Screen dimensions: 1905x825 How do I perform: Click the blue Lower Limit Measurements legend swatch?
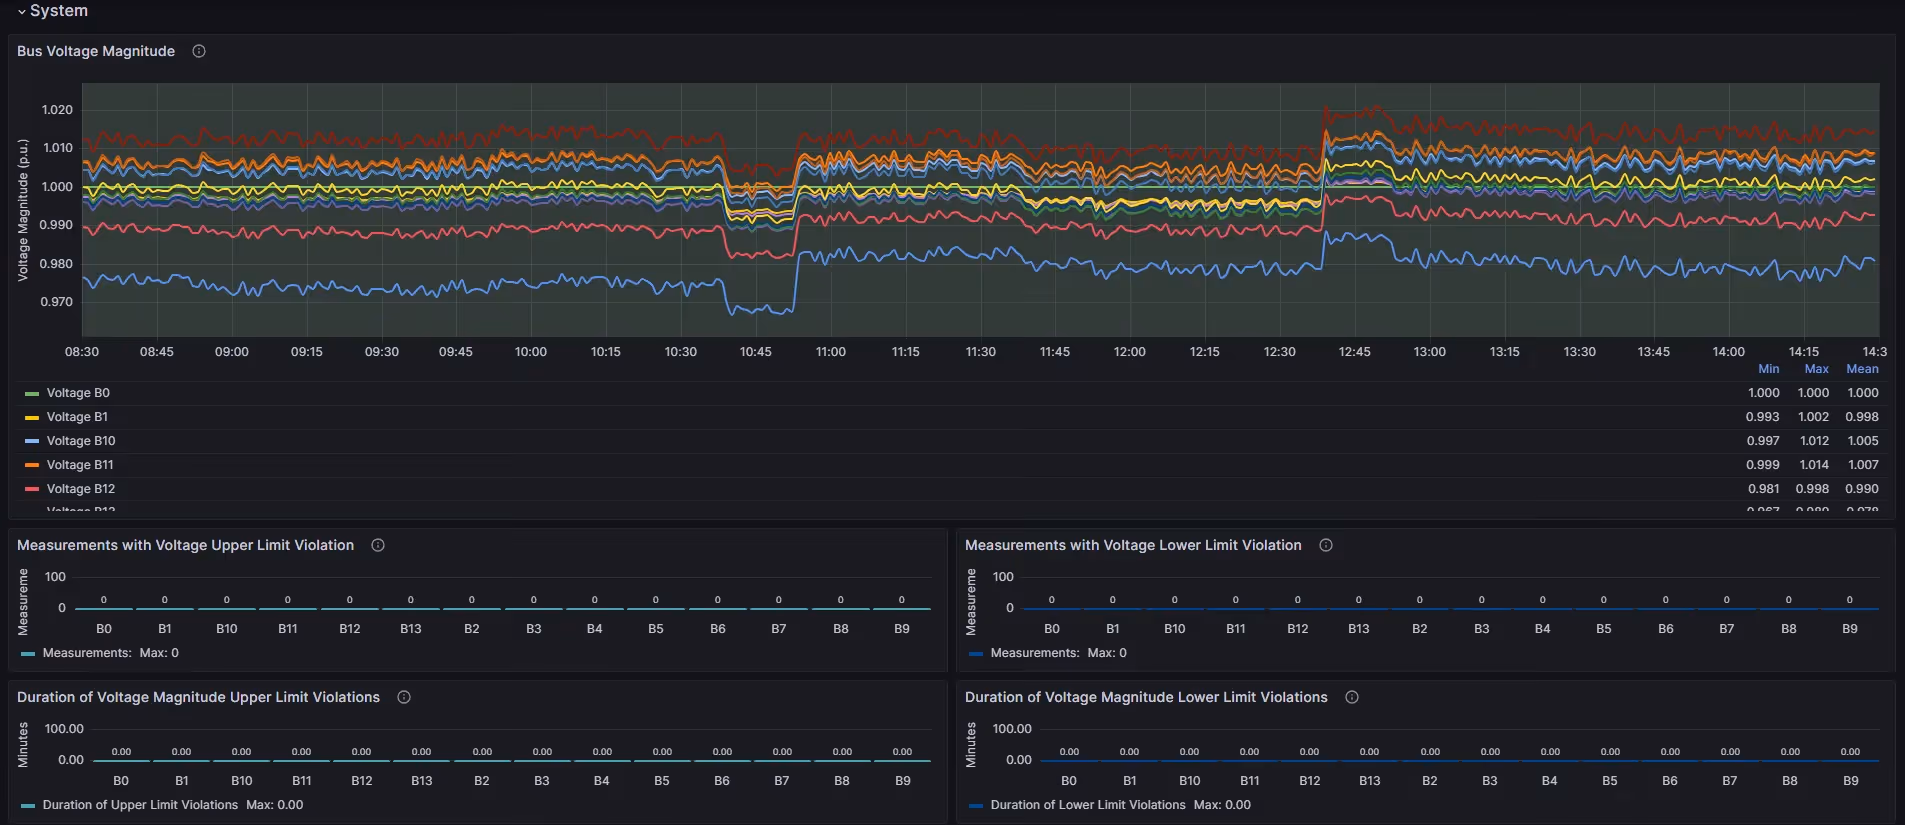pyautogui.click(x=976, y=654)
